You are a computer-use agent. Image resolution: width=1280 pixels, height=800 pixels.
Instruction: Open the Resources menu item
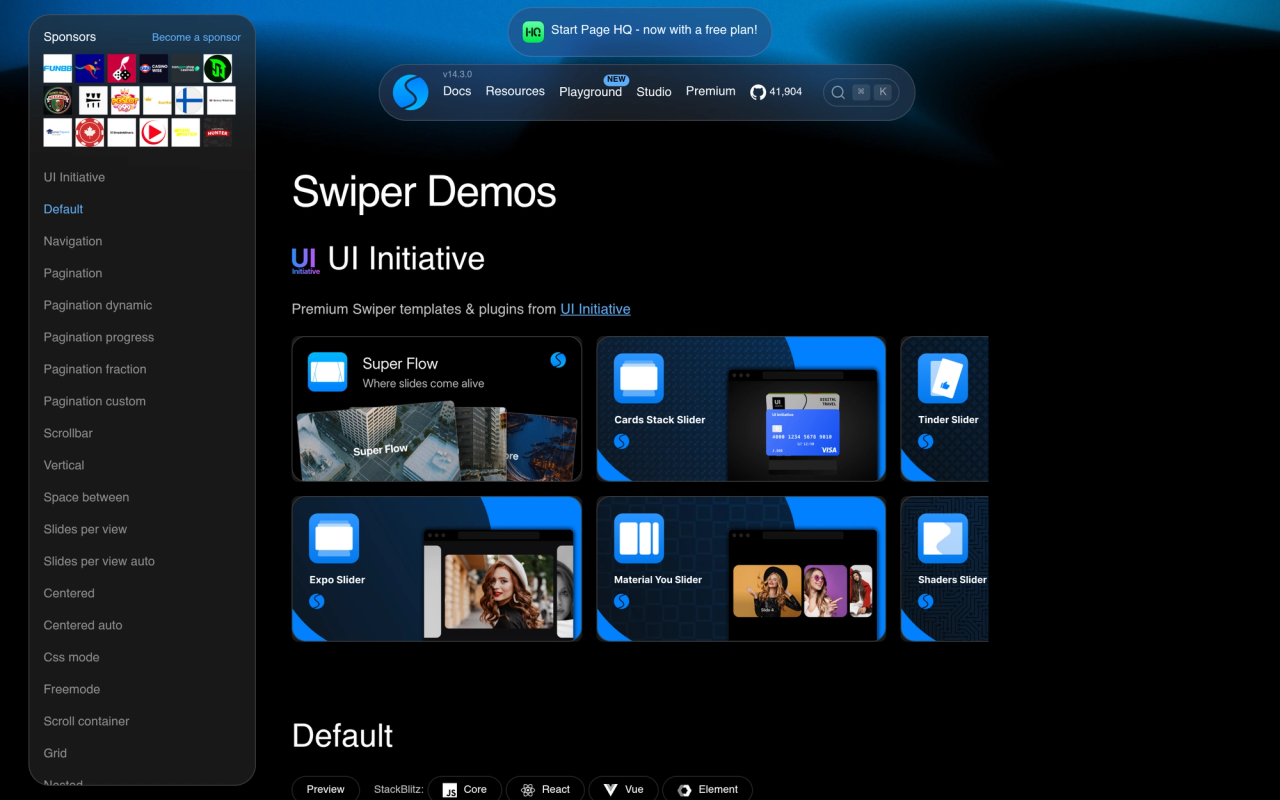[515, 91]
